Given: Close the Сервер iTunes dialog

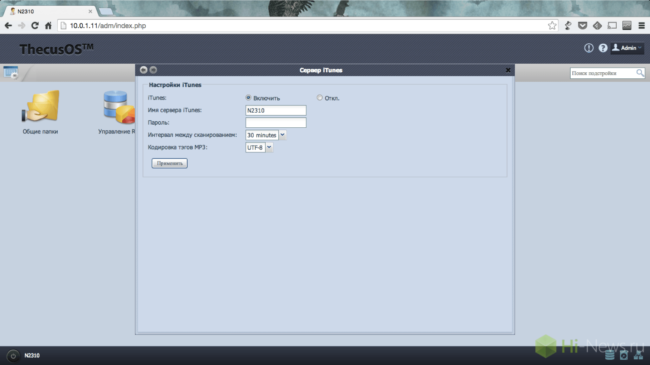Looking at the screenshot, I should [x=508, y=70].
